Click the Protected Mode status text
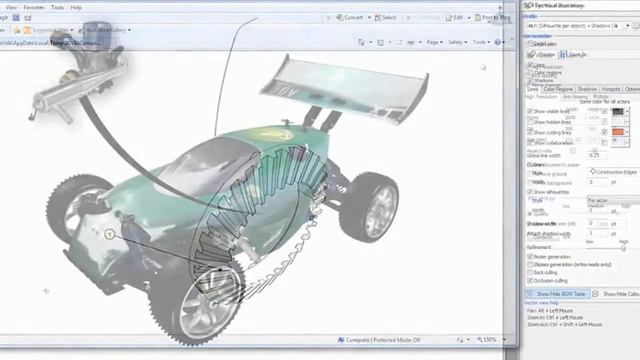Image resolution: width=640 pixels, height=360 pixels. click(397, 340)
